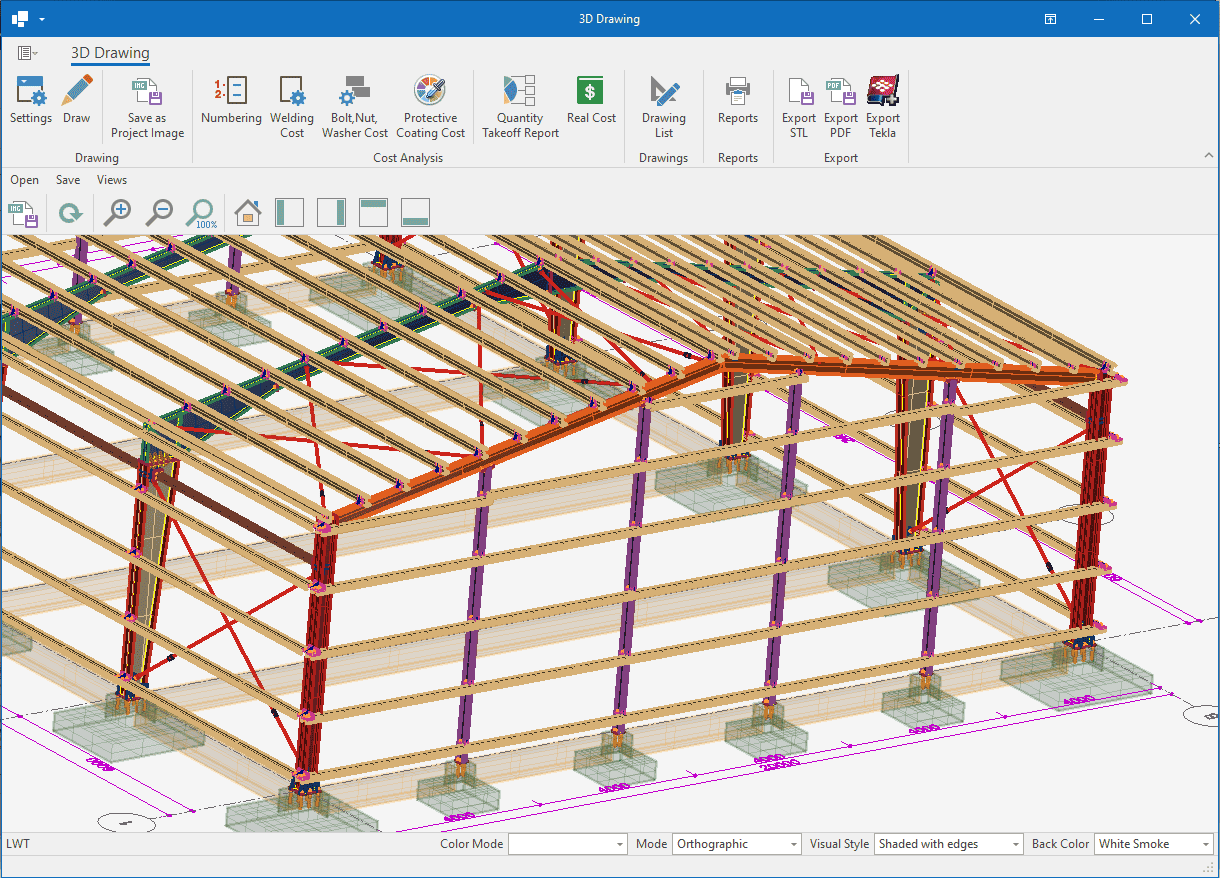Open Welding Cost analysis
This screenshot has width=1220, height=878.
pyautogui.click(x=292, y=106)
